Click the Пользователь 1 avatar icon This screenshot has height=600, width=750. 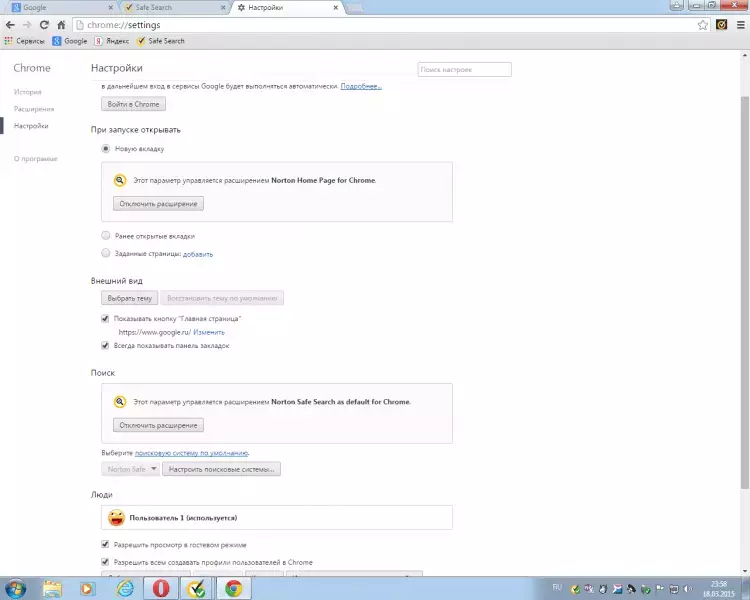(x=116, y=517)
